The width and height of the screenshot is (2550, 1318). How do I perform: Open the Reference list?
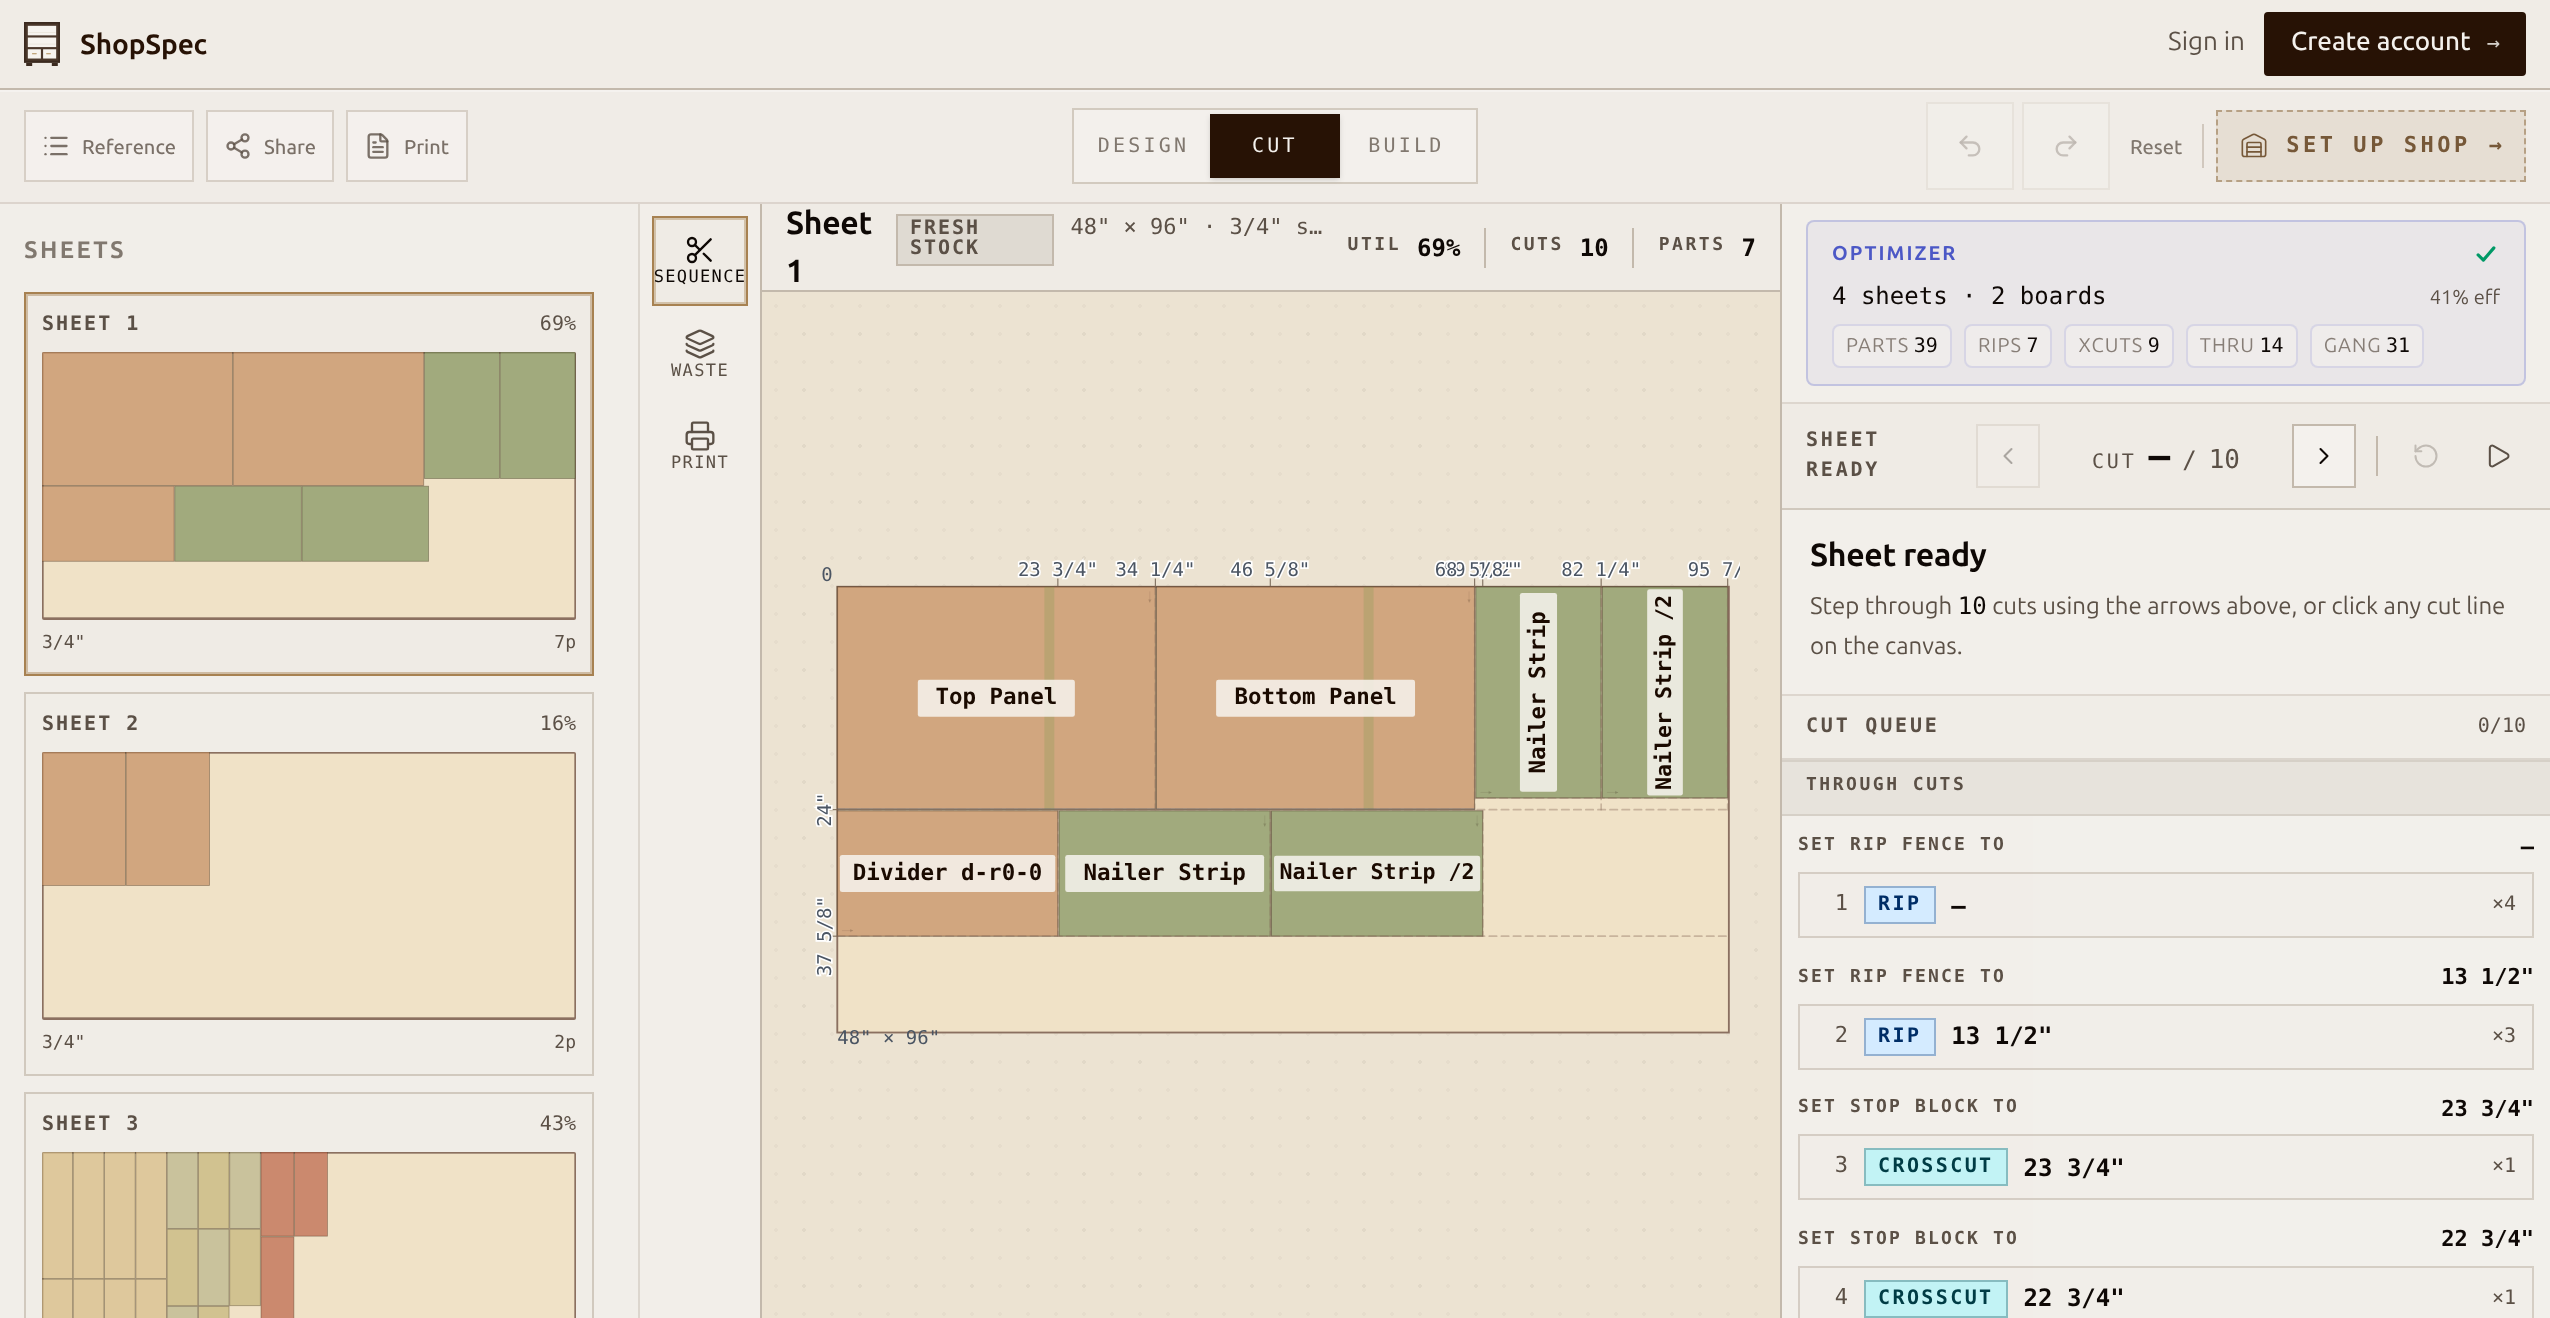tap(109, 146)
